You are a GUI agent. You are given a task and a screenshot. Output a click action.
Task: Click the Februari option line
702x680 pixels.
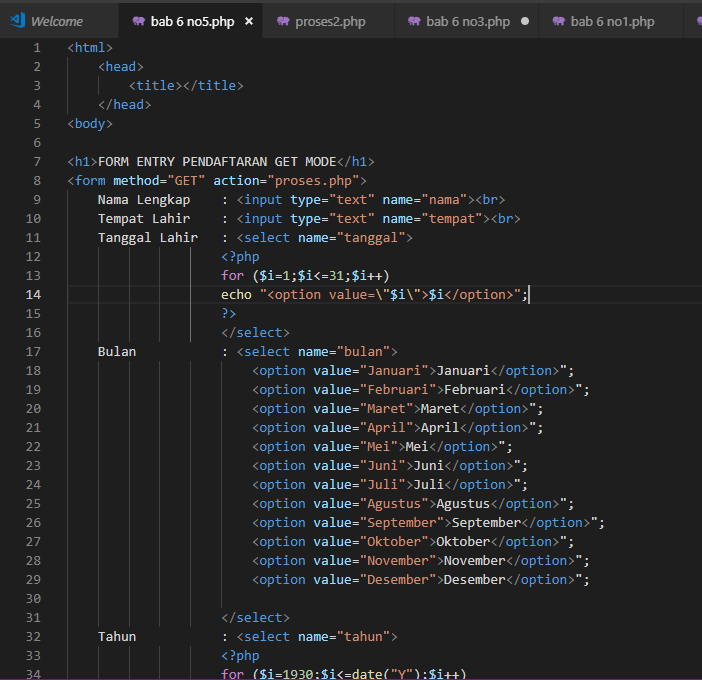click(420, 390)
